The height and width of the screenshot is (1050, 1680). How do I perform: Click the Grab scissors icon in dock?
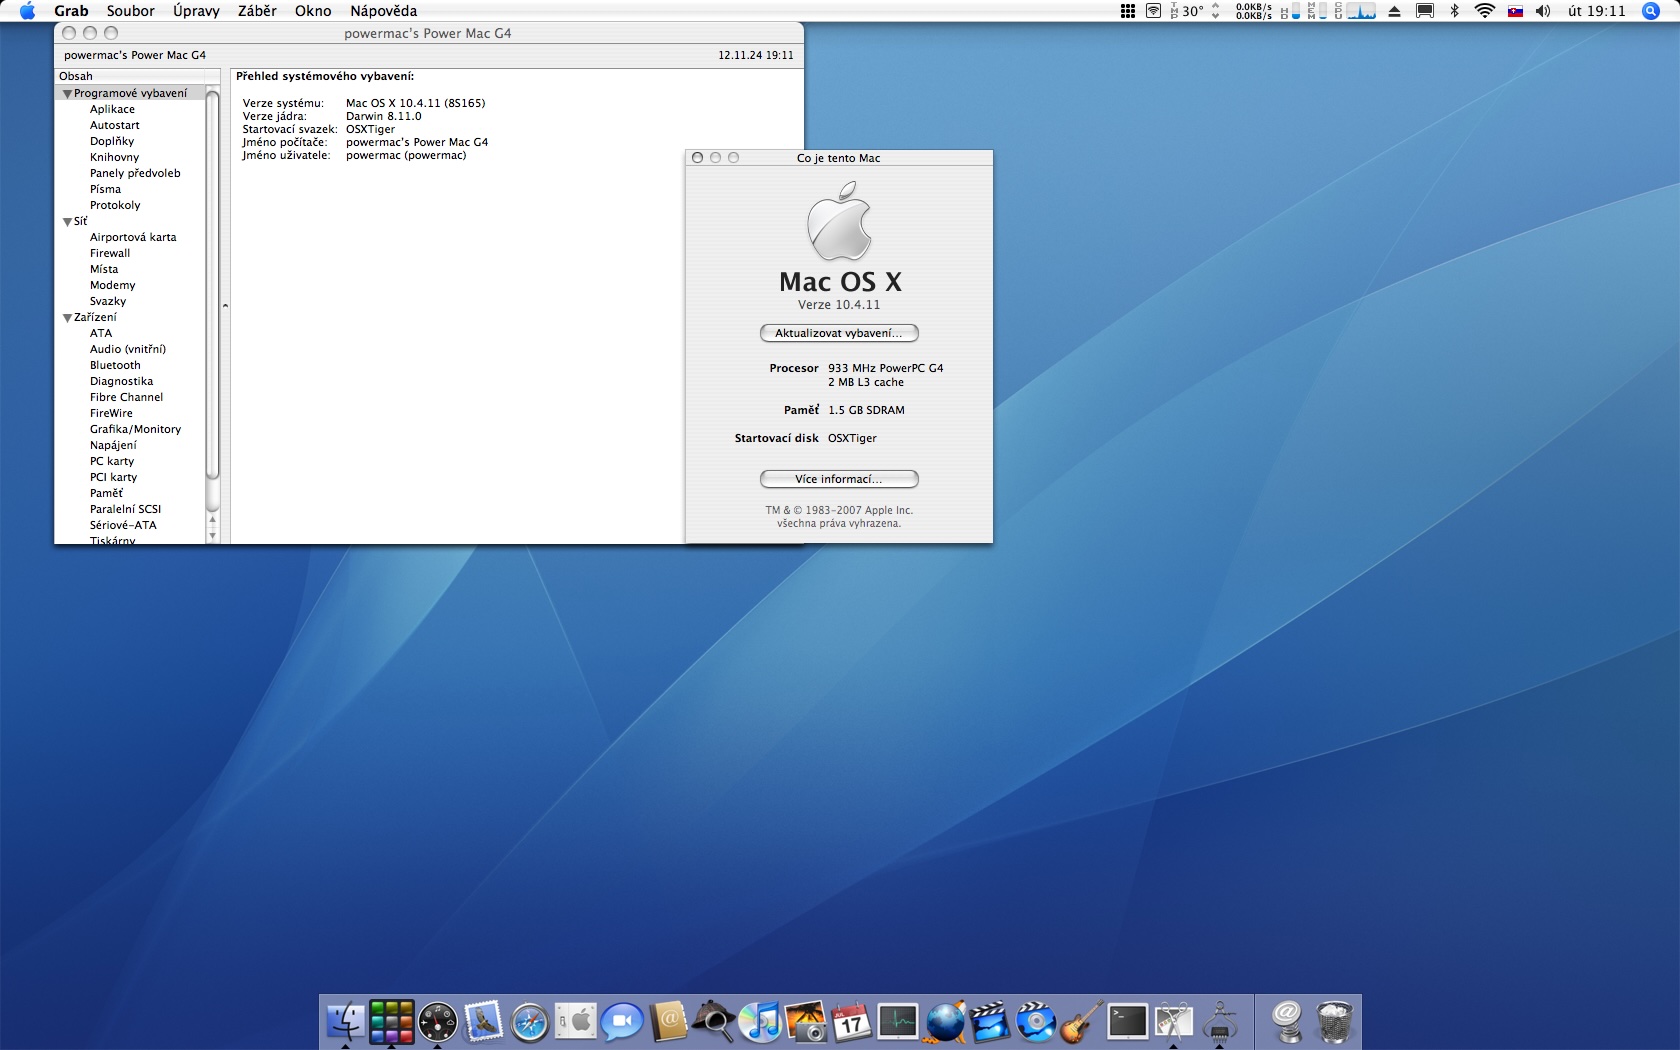coord(1174,1021)
